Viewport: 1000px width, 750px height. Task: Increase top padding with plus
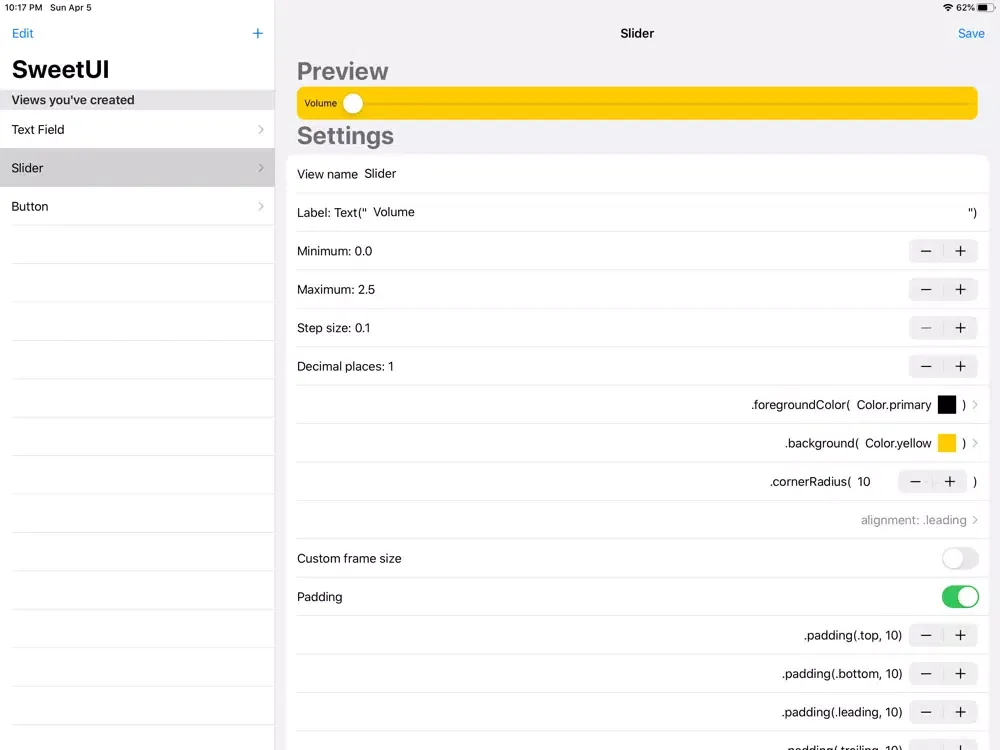point(960,635)
